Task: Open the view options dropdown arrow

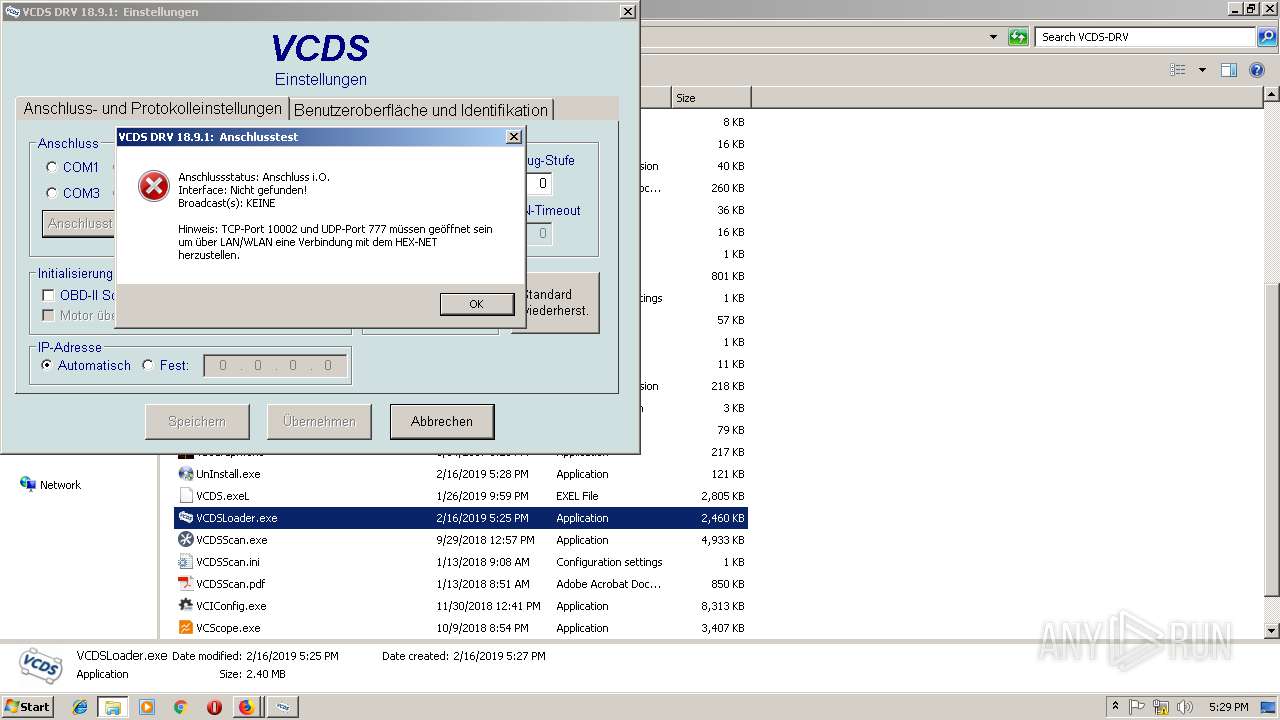Action: point(1202,70)
